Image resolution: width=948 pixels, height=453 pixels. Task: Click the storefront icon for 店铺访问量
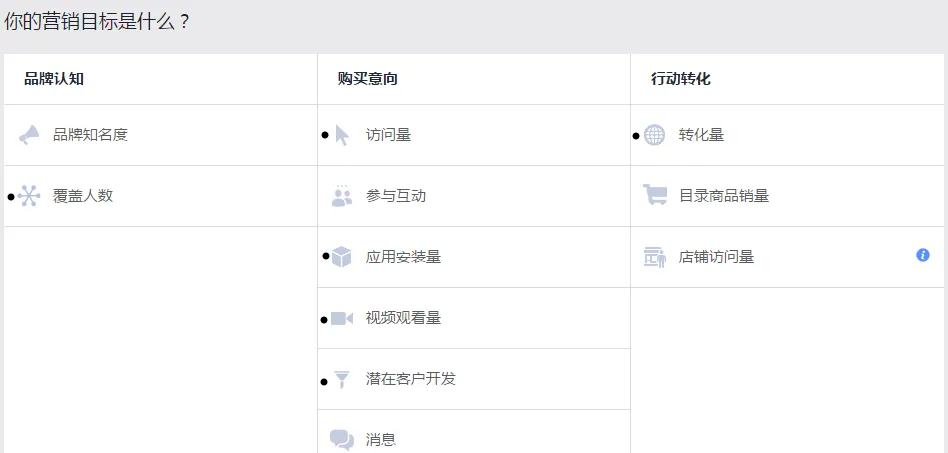pos(655,257)
